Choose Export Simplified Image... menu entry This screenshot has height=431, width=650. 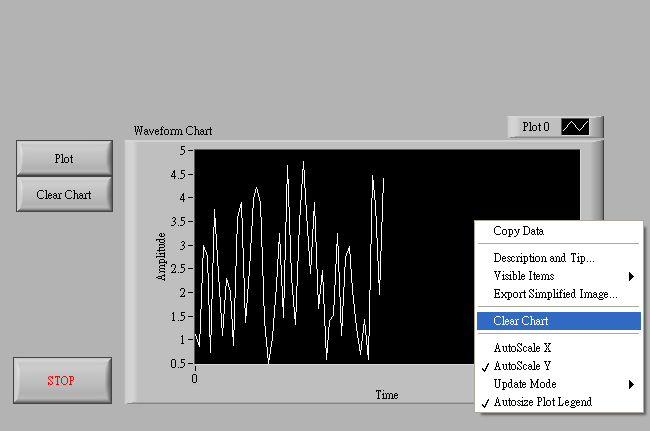point(559,294)
